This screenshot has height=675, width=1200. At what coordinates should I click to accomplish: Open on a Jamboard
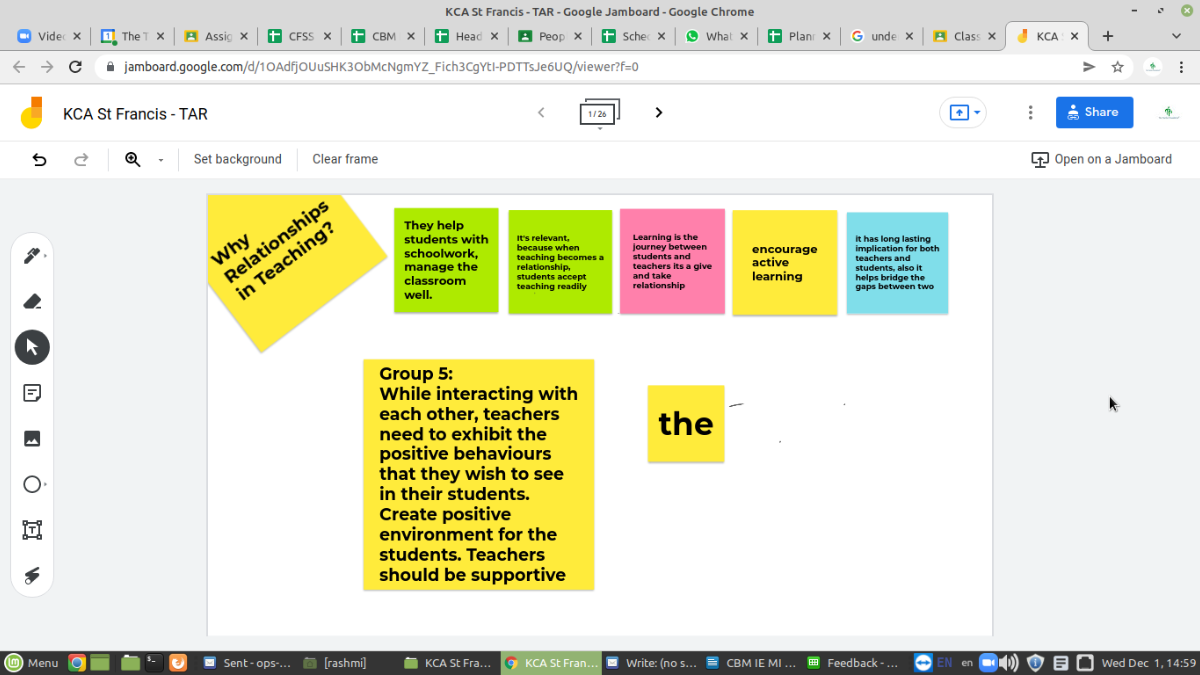[x=1101, y=159]
